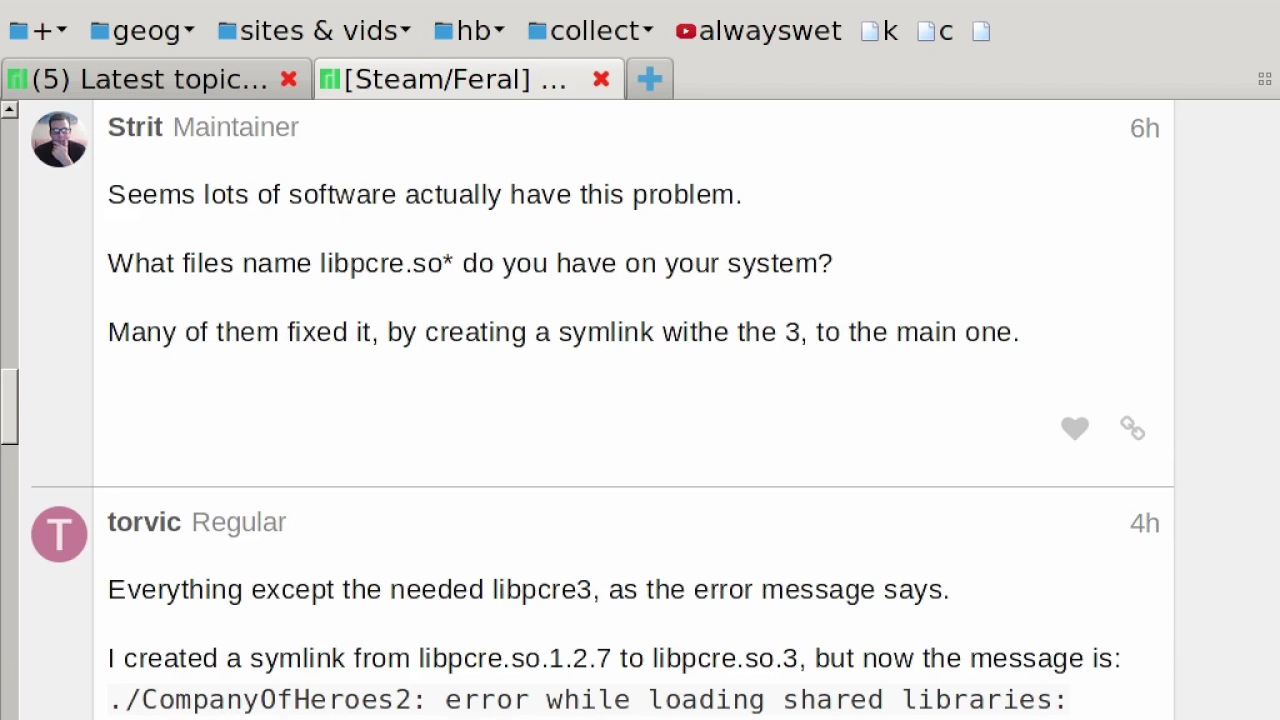Open the unnamed page bookmark icon
The width and height of the screenshot is (1280, 720).
[981, 31]
